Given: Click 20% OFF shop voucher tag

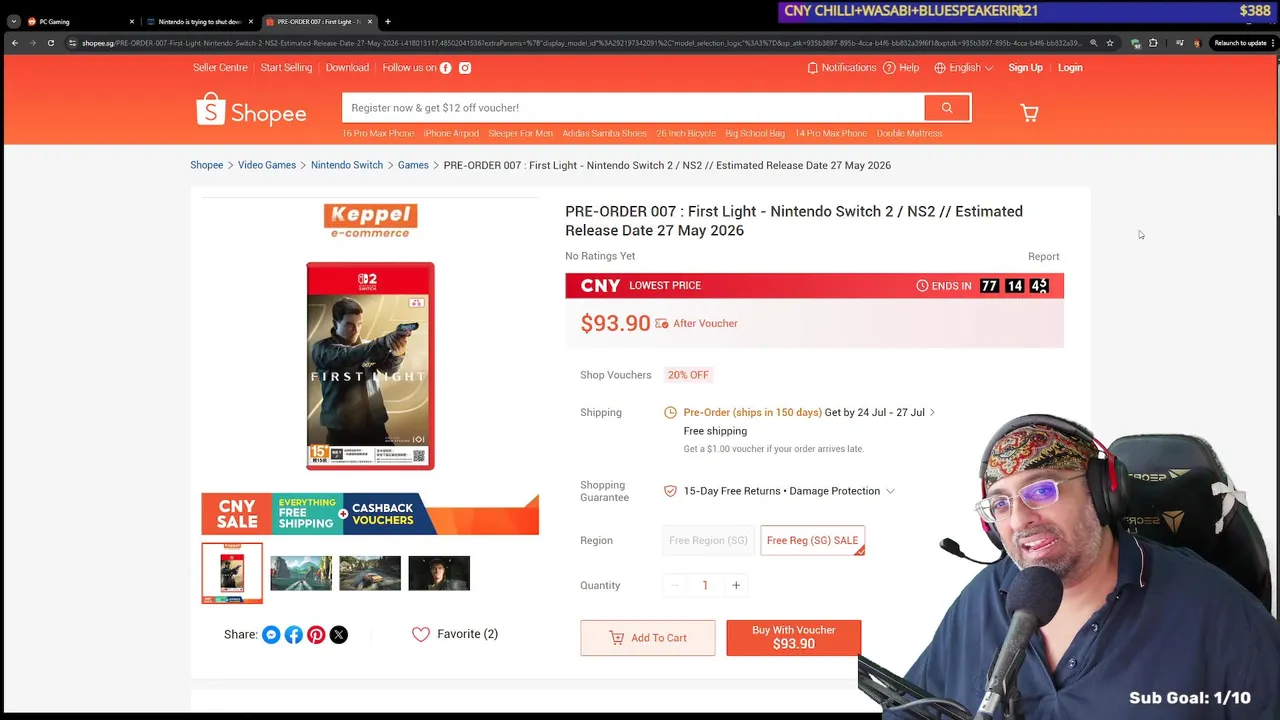Looking at the screenshot, I should click(x=688, y=375).
